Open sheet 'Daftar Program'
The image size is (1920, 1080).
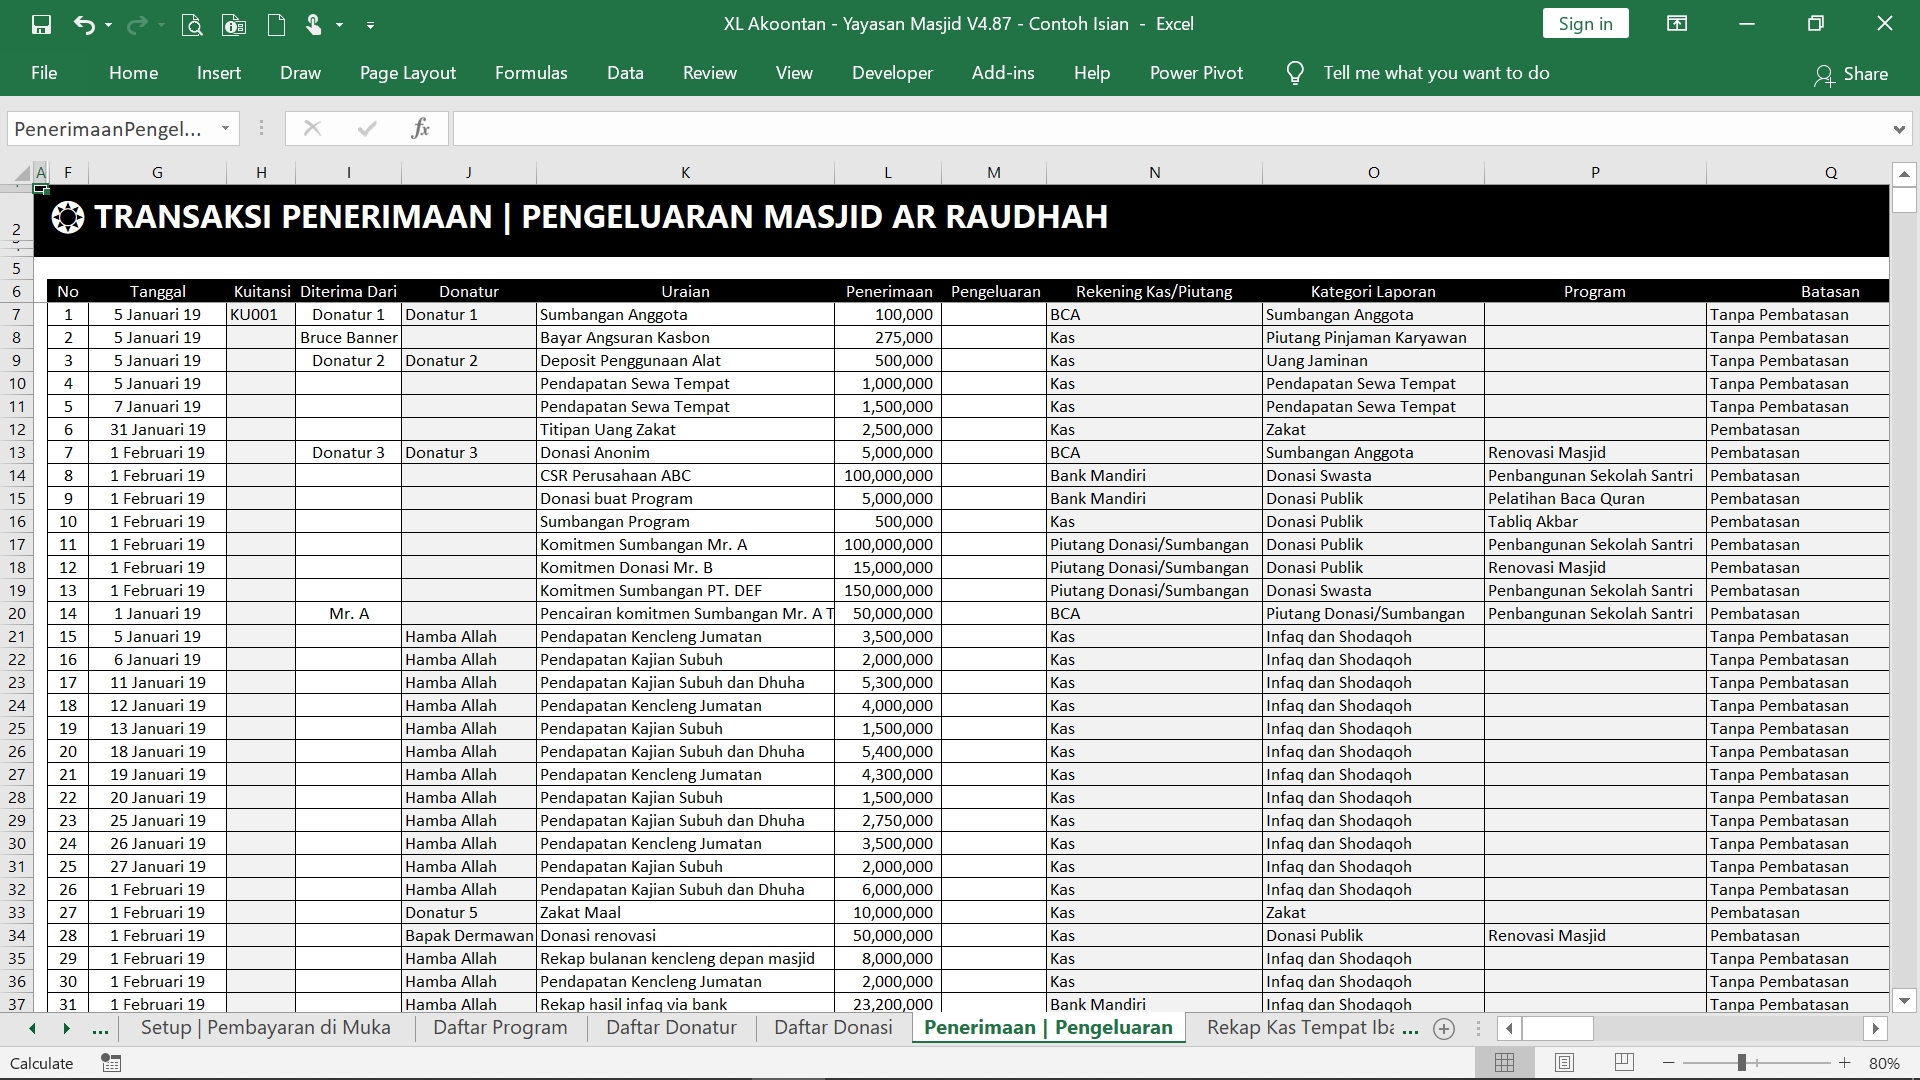tap(500, 1028)
